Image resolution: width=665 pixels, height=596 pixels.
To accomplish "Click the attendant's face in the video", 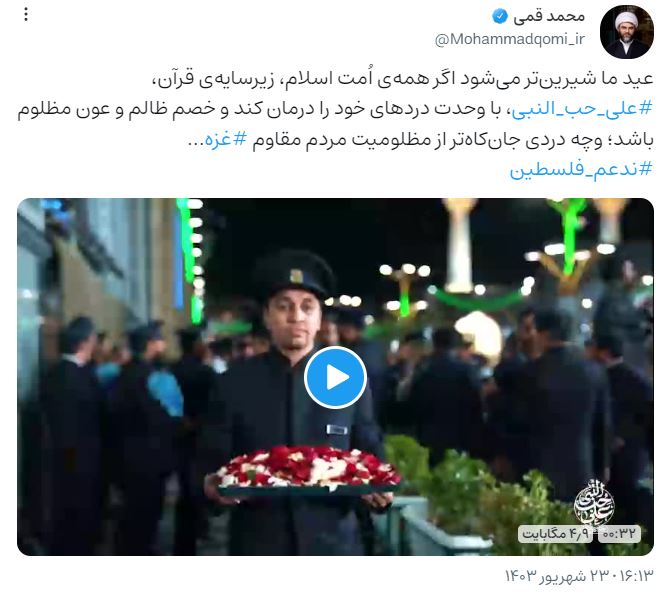I will 291,316.
